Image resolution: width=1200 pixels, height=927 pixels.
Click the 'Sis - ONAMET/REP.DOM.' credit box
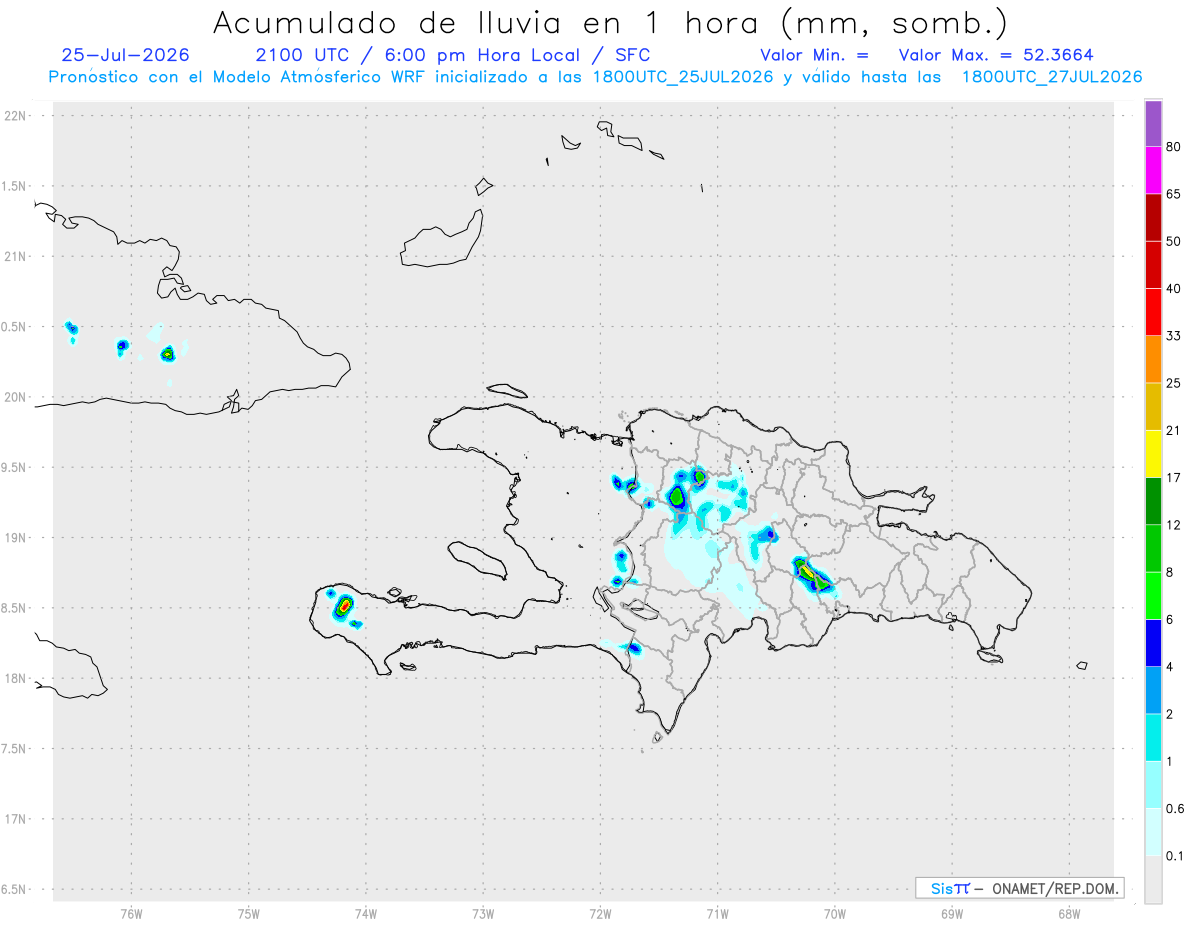(1020, 888)
